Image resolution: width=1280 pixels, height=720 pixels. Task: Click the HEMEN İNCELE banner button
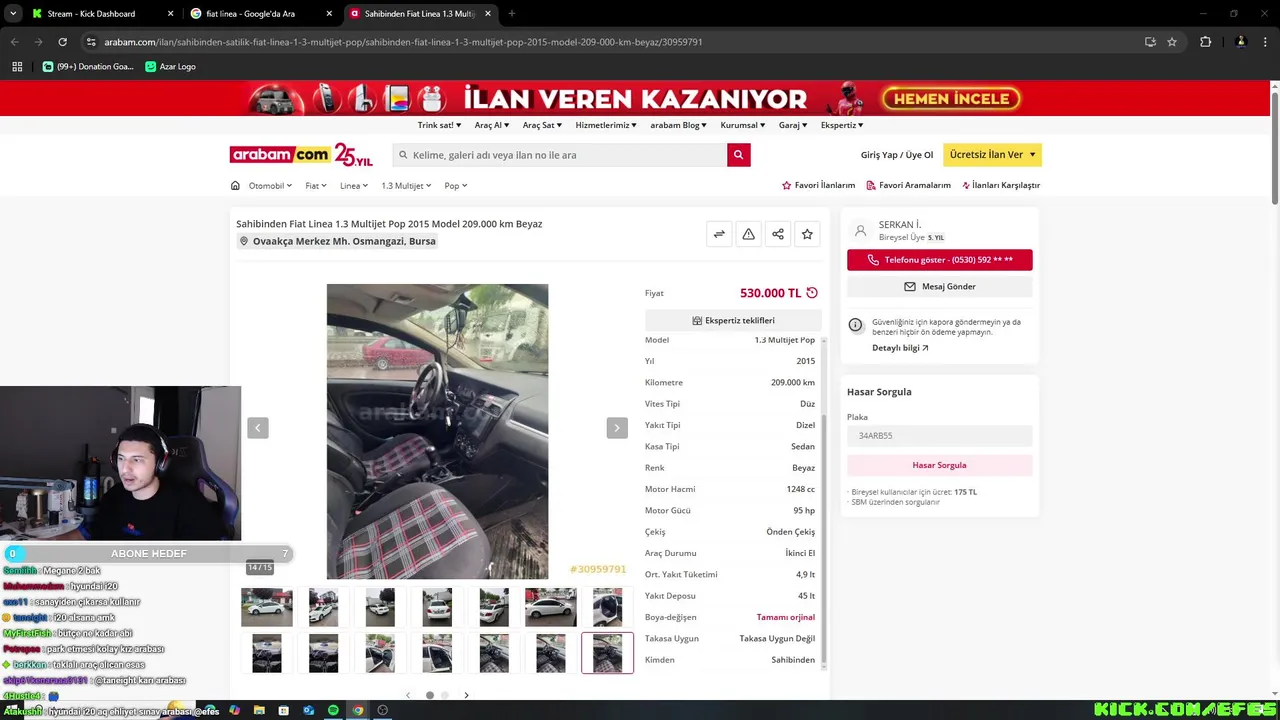951,98
